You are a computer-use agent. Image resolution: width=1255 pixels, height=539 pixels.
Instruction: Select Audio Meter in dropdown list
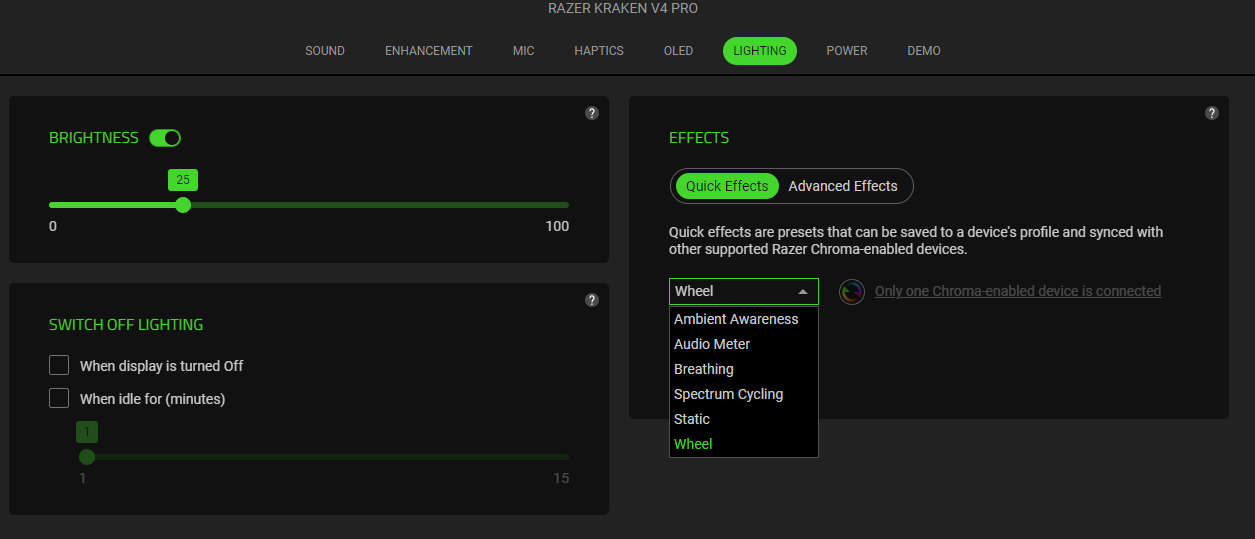click(712, 344)
